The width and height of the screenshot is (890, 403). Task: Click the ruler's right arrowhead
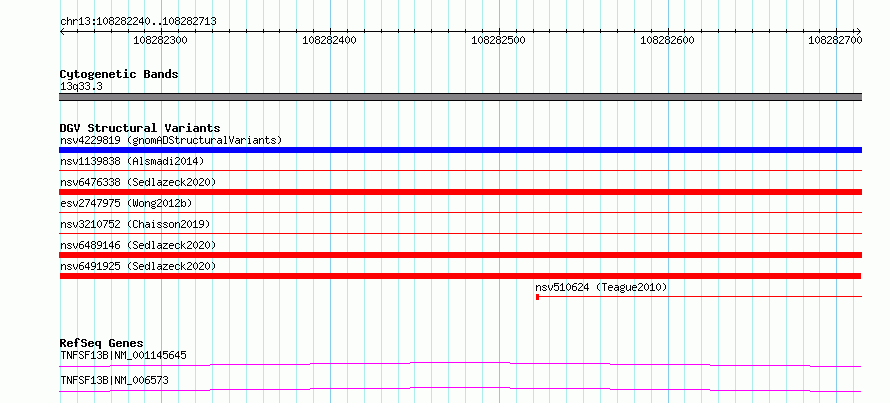coord(859,31)
